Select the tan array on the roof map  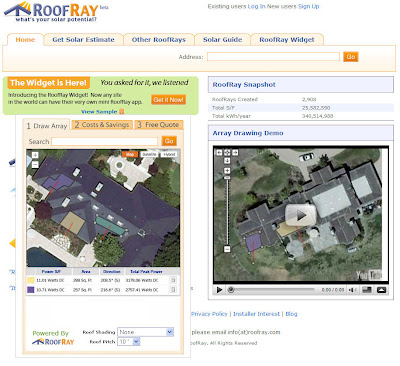tap(73, 223)
